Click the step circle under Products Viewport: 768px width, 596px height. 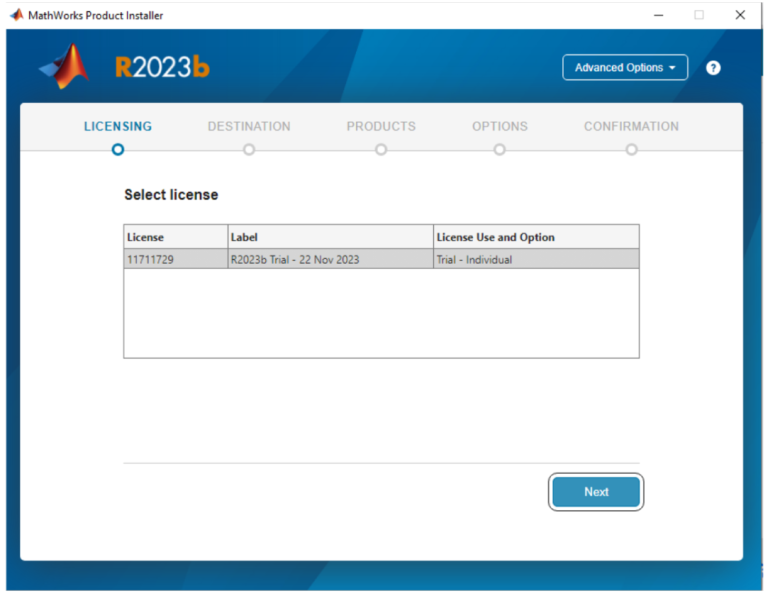pos(381,150)
